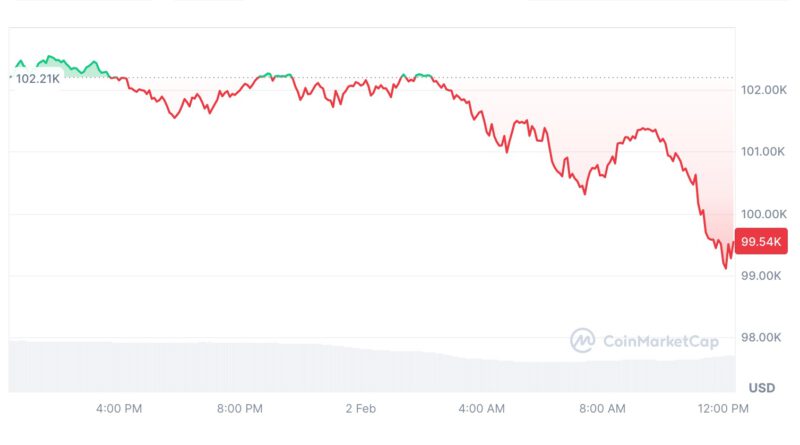Click the 102.00K price axis label

point(764,90)
